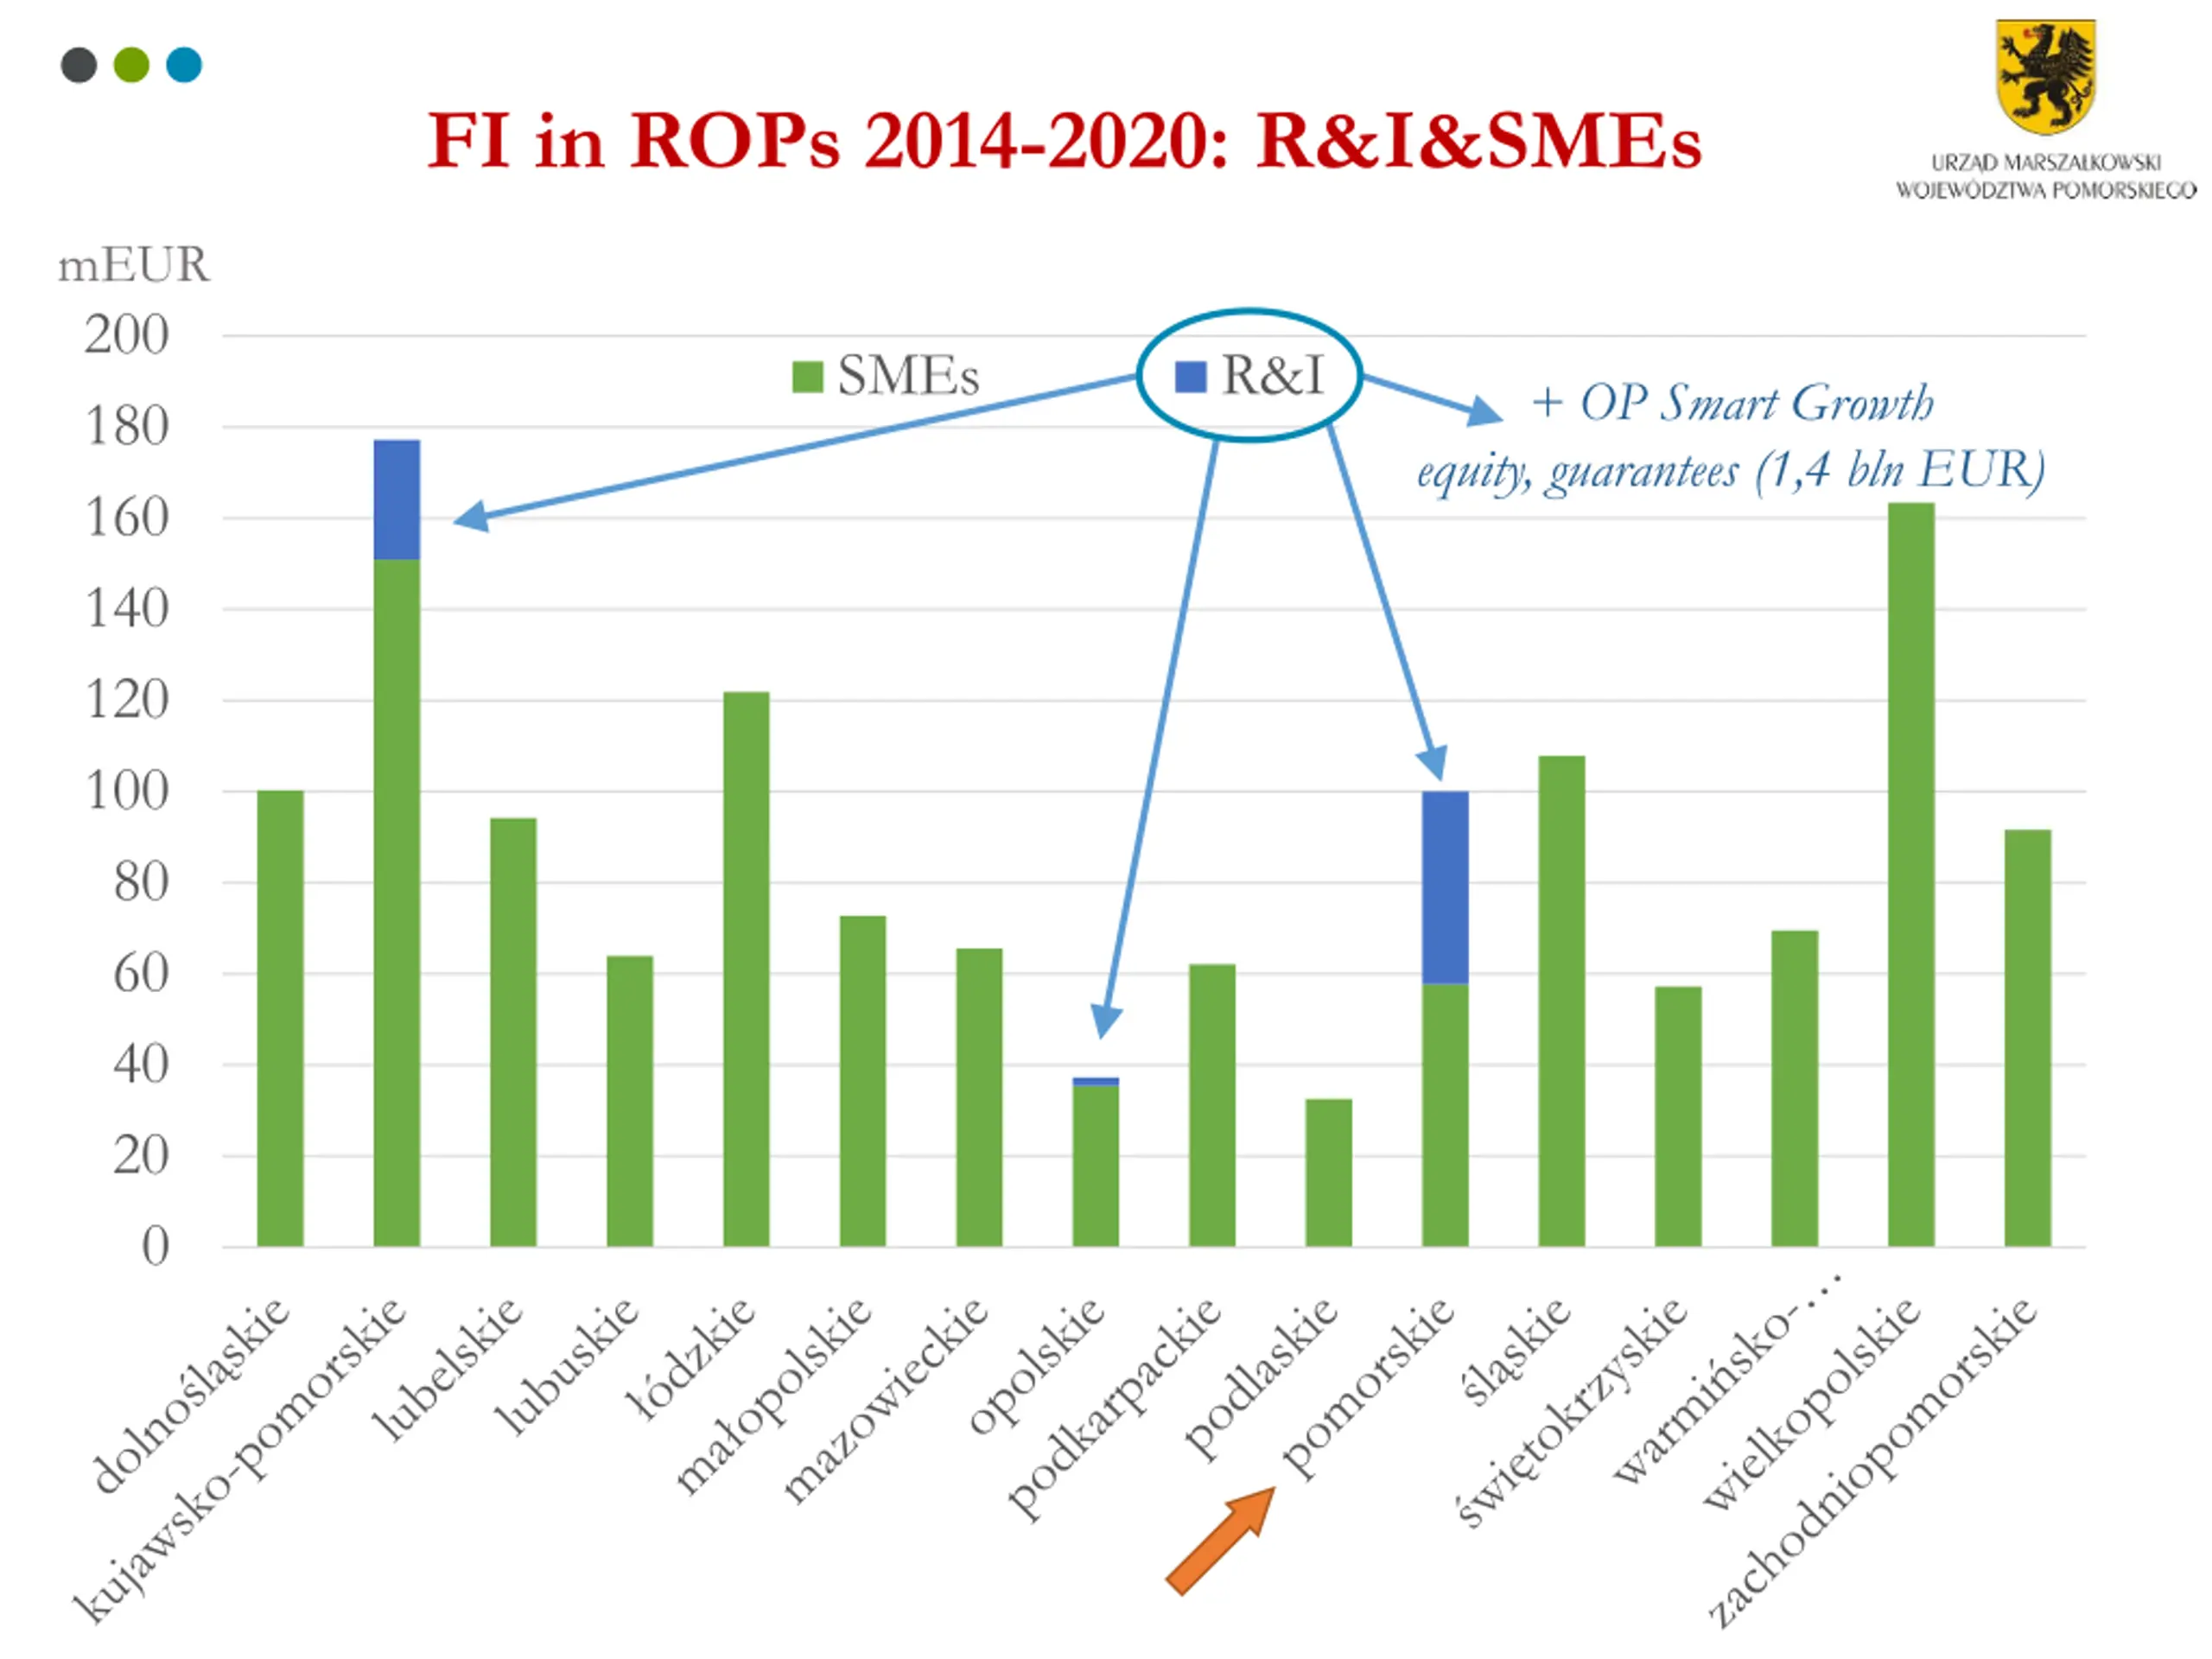2212x1659 pixels.
Task: Click the blue dot at top left
Action: (x=184, y=65)
